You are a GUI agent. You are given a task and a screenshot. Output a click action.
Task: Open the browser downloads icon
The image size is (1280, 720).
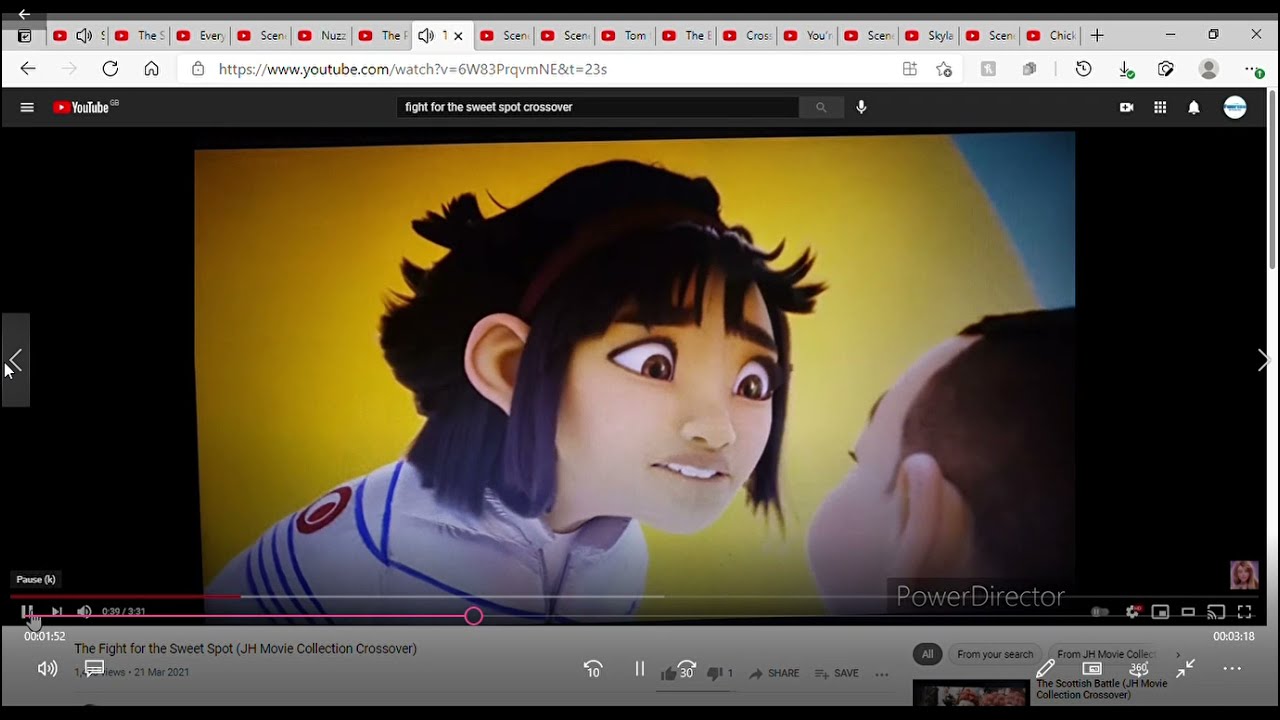click(x=1127, y=69)
